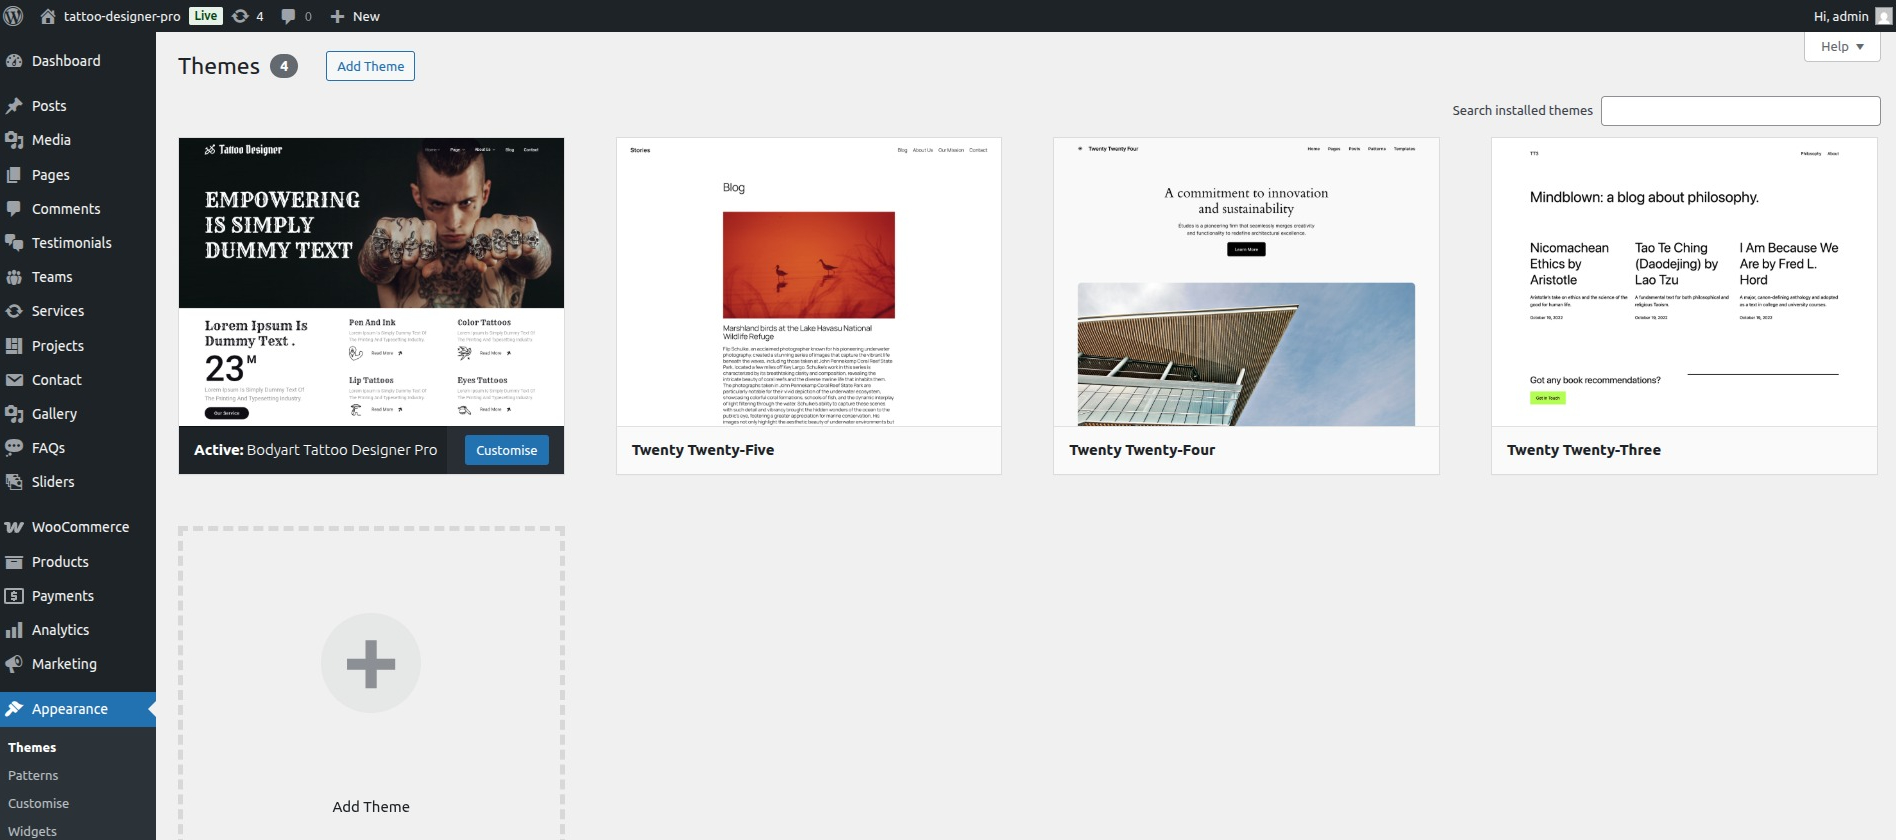
Task: Go to WooCommerce menu label
Action: click(80, 527)
